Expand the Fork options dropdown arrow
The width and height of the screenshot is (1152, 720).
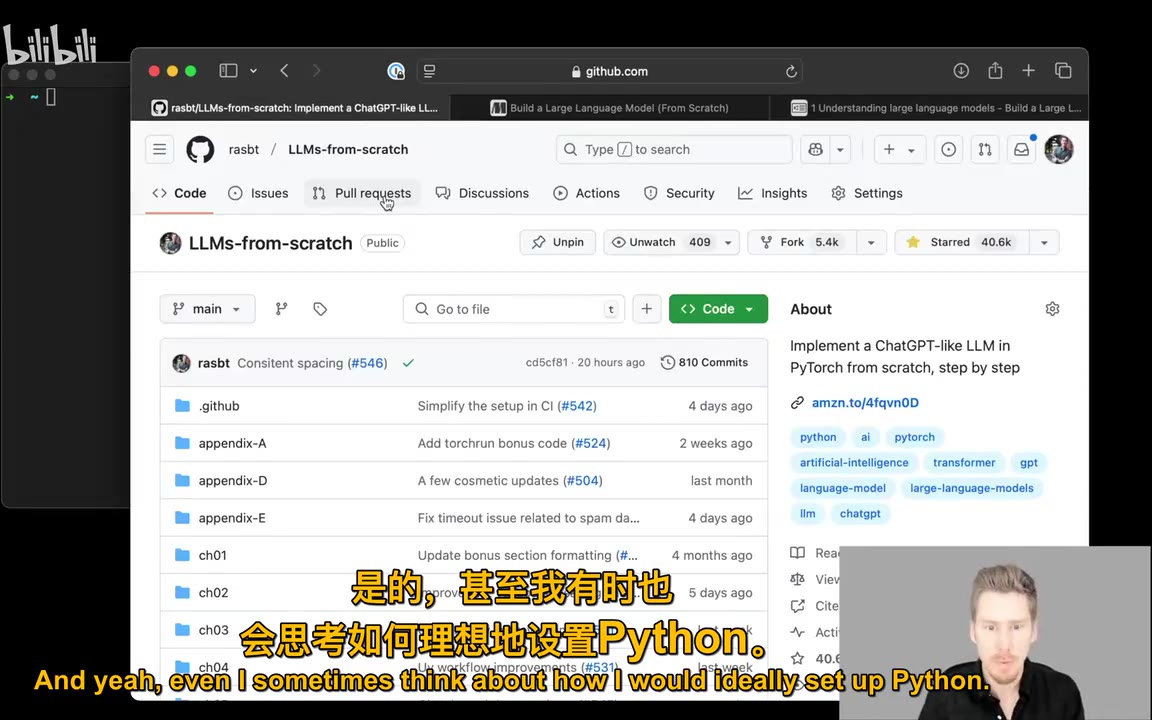pos(871,242)
